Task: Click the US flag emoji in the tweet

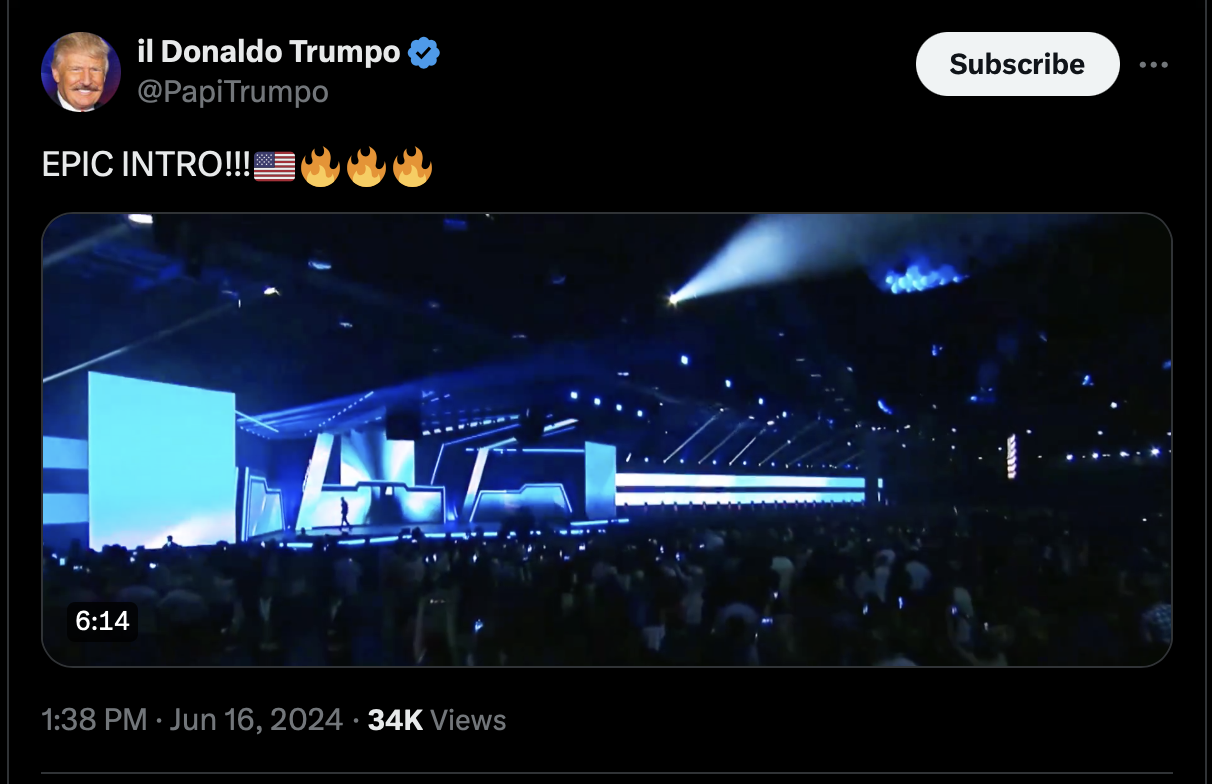Action: coord(275,166)
